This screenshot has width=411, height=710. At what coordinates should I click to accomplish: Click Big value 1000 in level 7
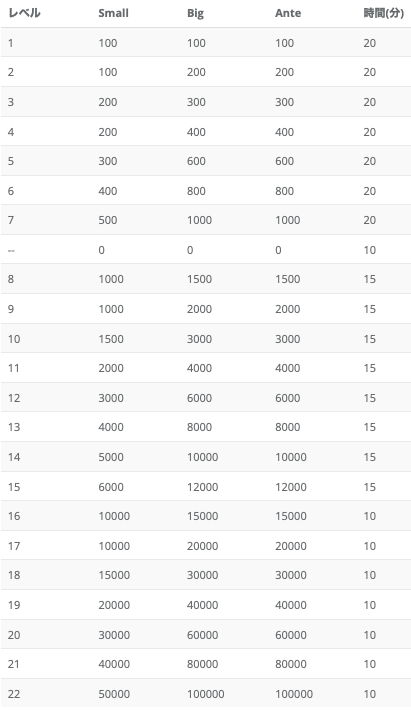click(x=199, y=220)
